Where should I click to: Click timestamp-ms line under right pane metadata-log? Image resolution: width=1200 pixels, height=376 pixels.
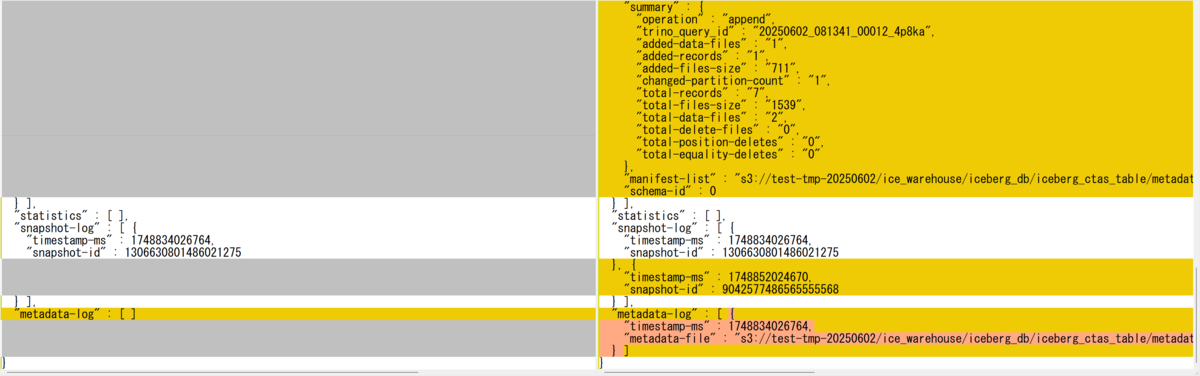(x=717, y=326)
